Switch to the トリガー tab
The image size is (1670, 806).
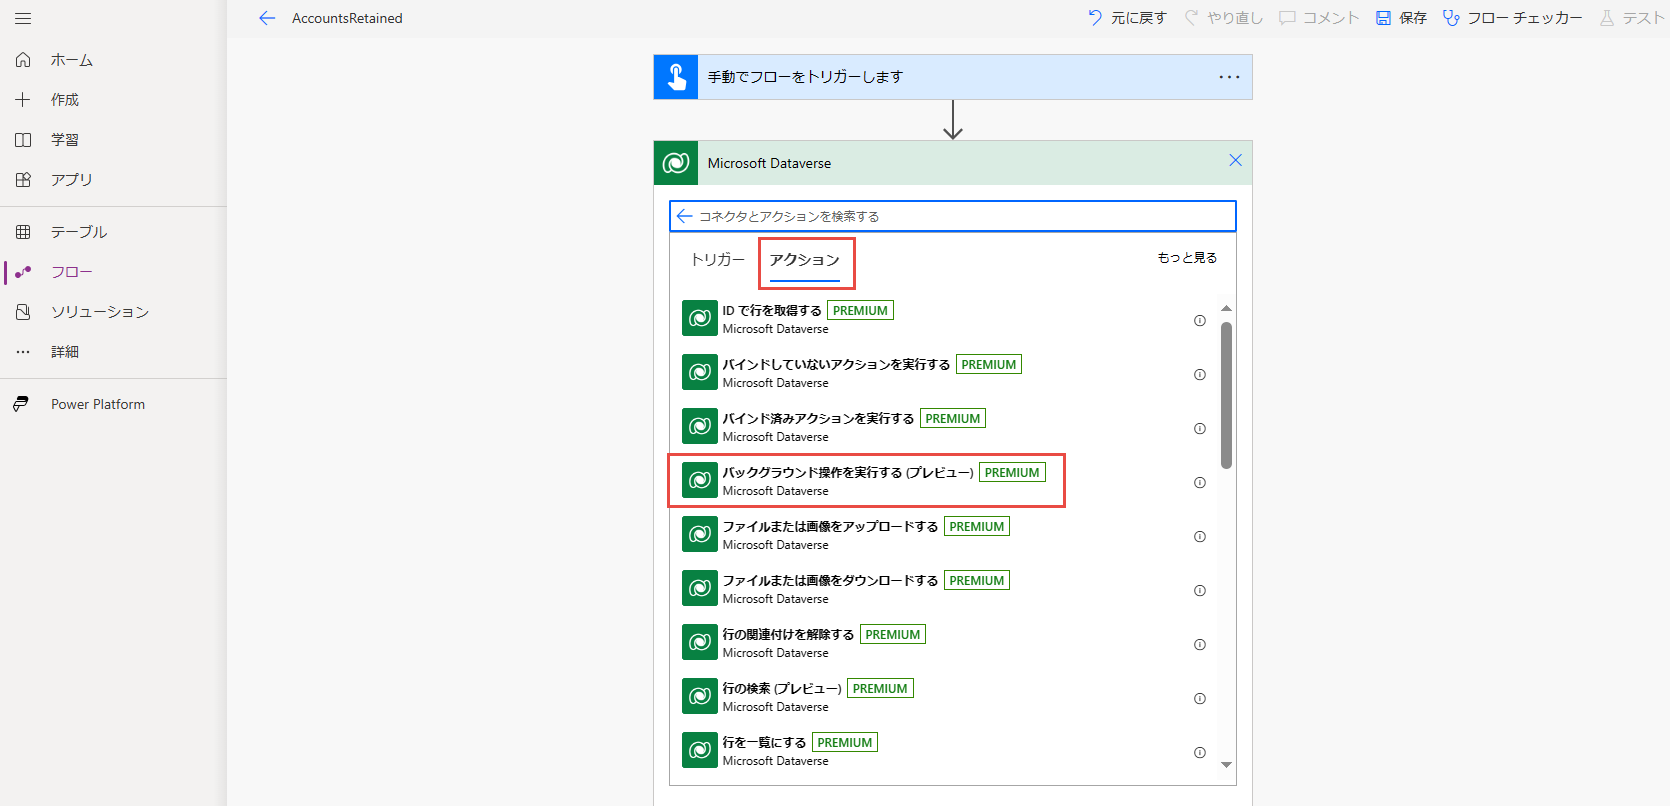(x=718, y=260)
